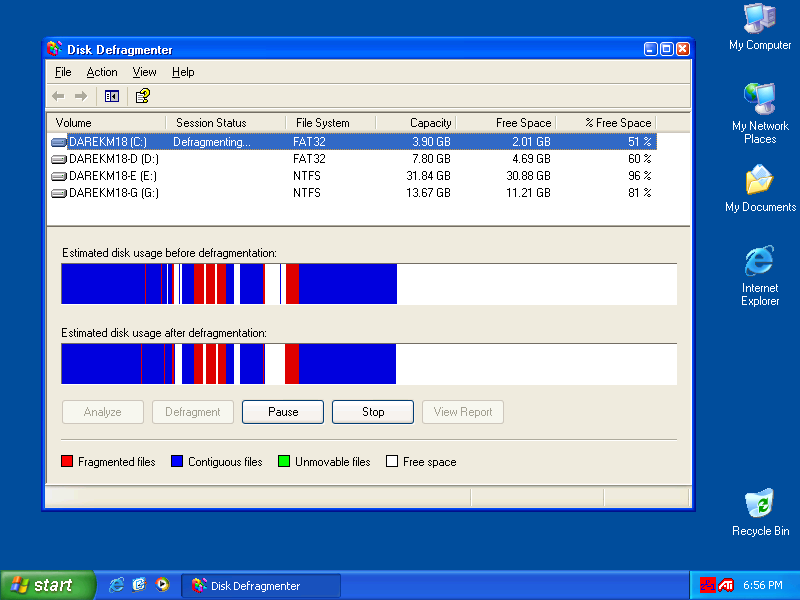
Task: Select the DAREKM18-D (D:) volume name
Action: click(114, 159)
